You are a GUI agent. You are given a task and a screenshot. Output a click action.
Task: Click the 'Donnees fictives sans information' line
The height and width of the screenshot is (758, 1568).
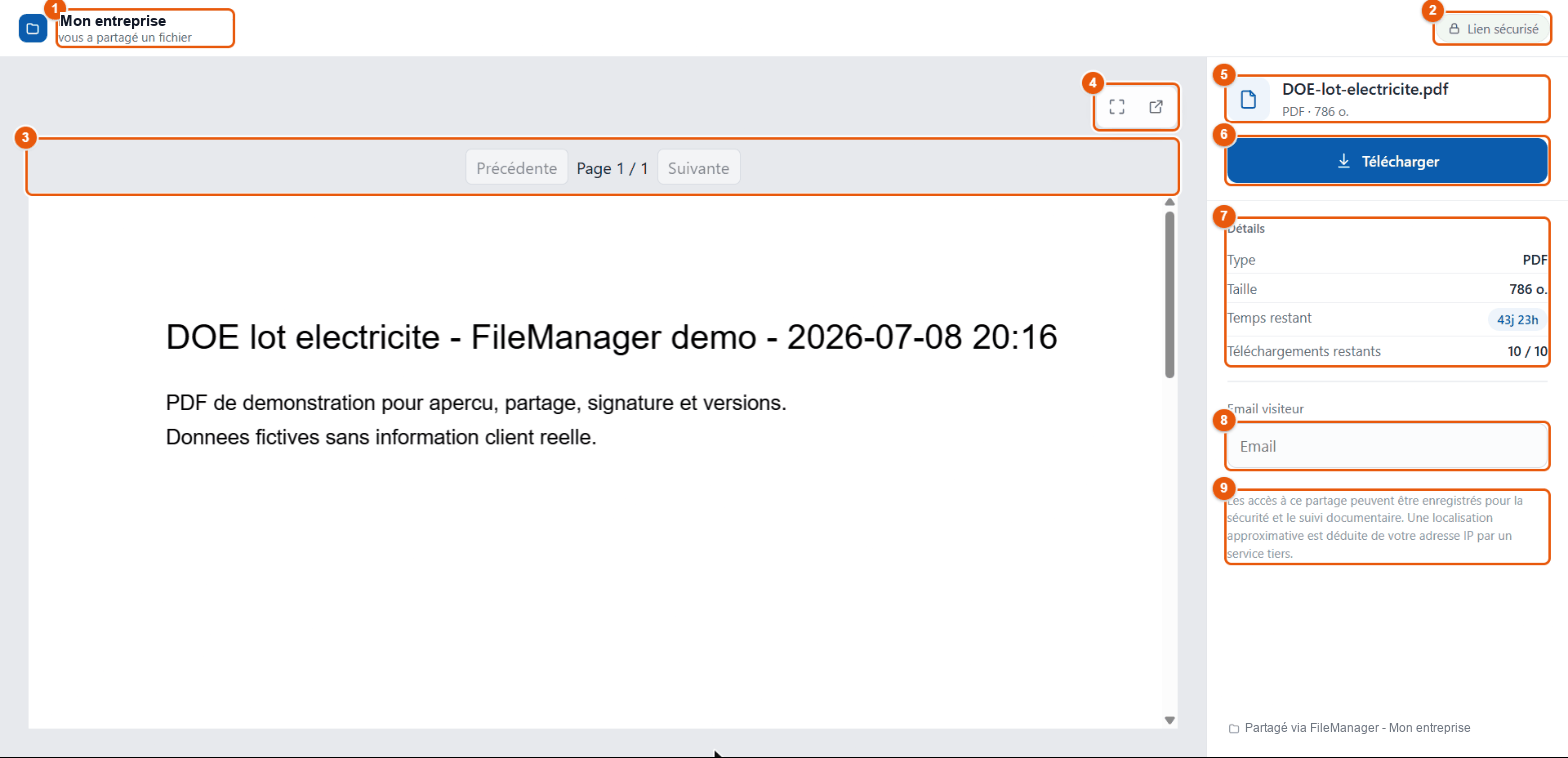[381, 437]
